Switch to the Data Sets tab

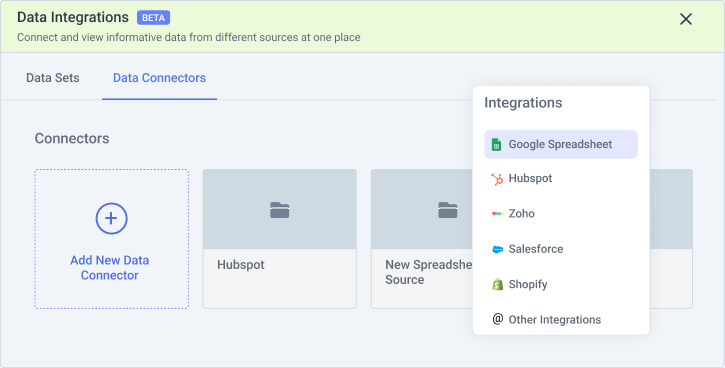[x=53, y=78]
